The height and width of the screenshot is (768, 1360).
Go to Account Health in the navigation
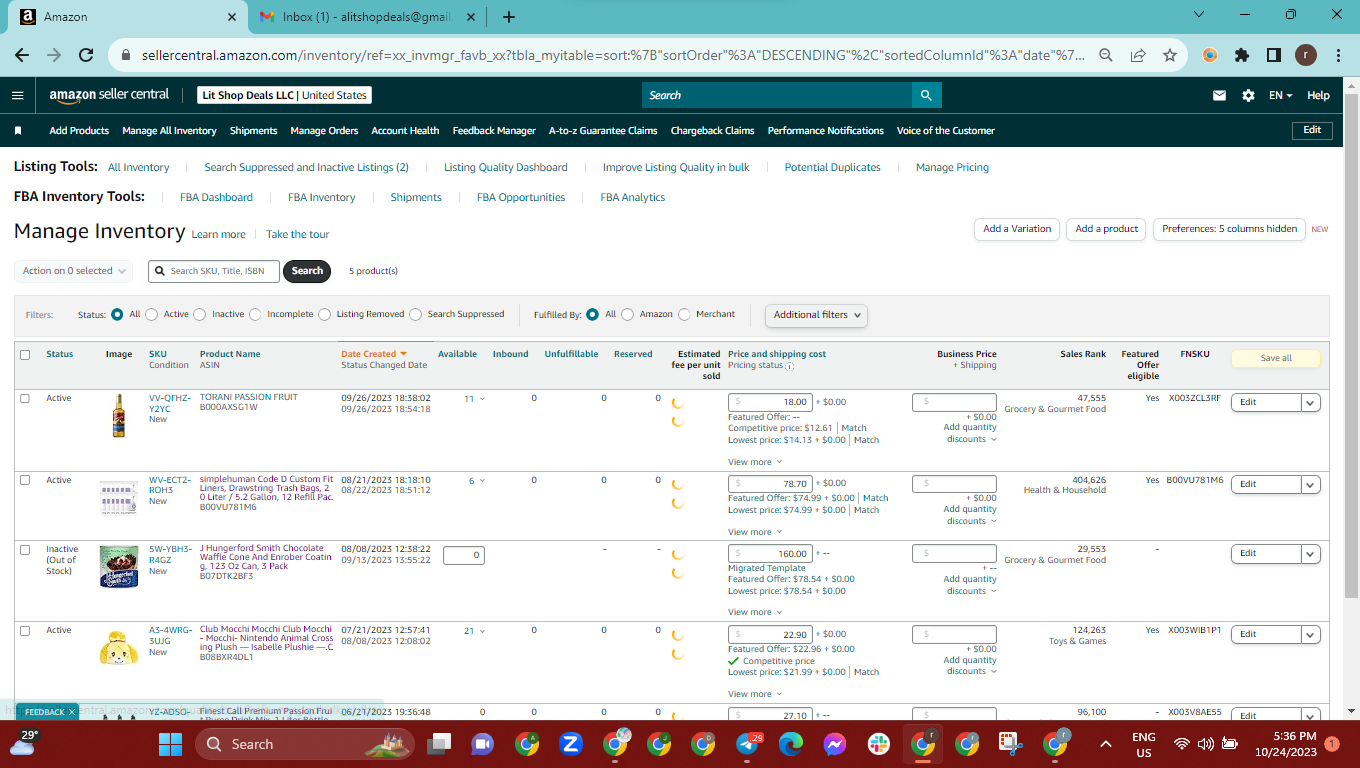[405, 131]
